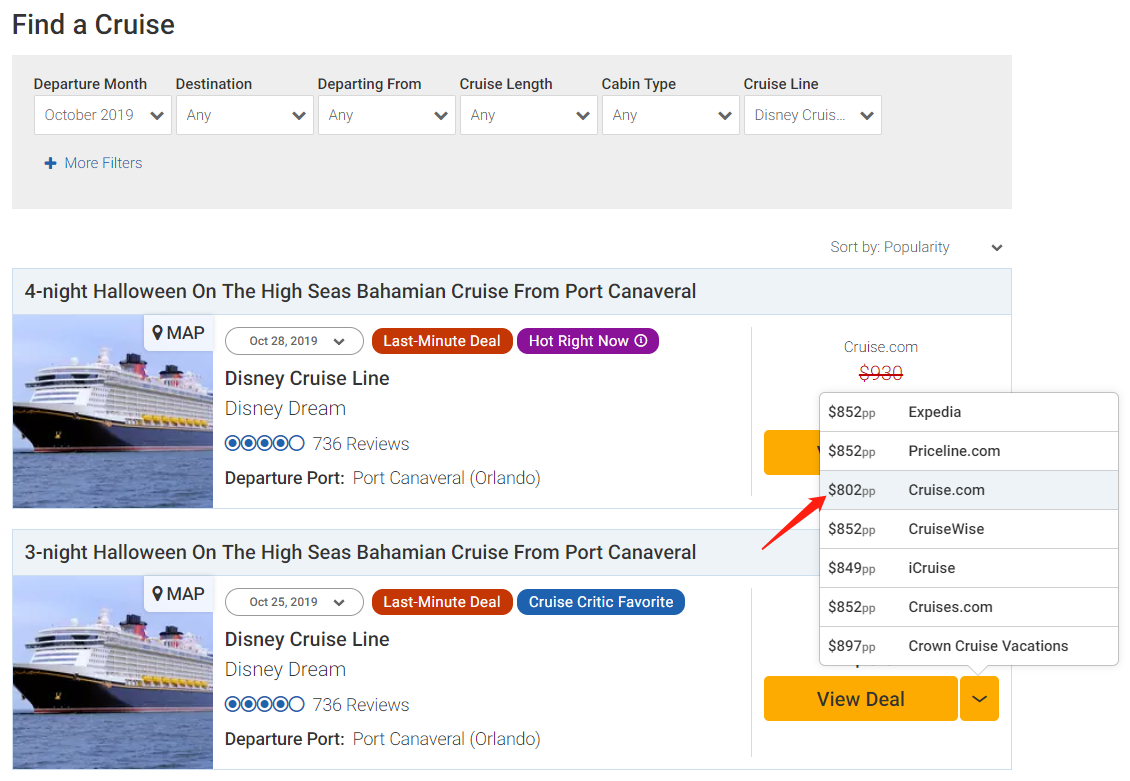Click the rating circles on the 3-night cruise

point(264,704)
